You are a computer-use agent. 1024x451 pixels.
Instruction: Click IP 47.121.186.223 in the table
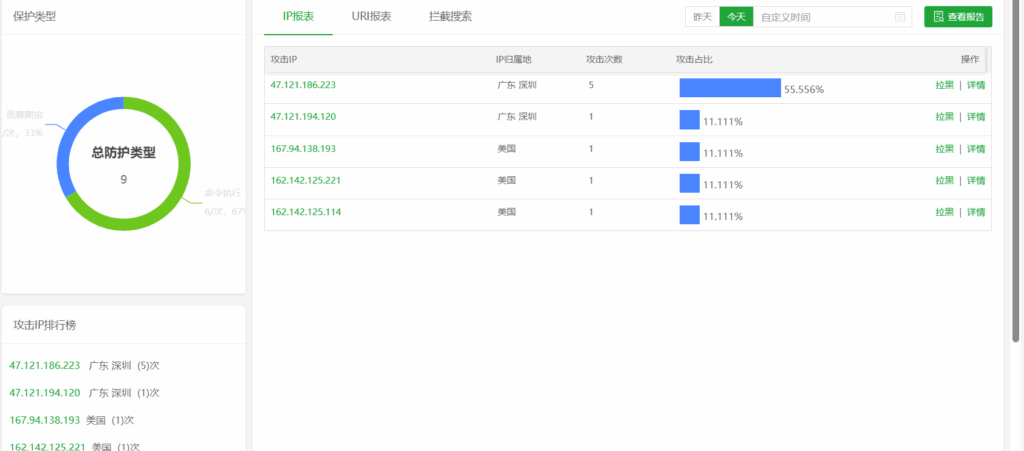pyautogui.click(x=303, y=85)
